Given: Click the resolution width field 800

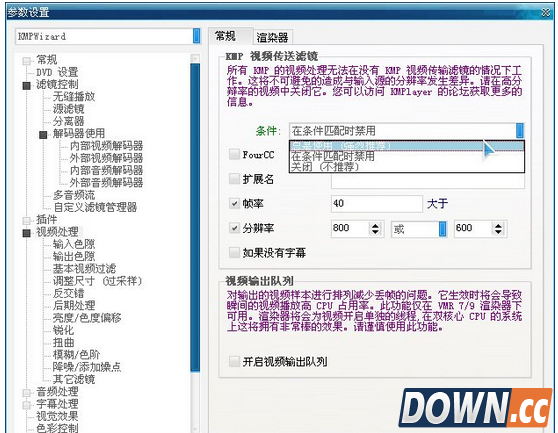Looking at the screenshot, I should pyautogui.click(x=349, y=228).
